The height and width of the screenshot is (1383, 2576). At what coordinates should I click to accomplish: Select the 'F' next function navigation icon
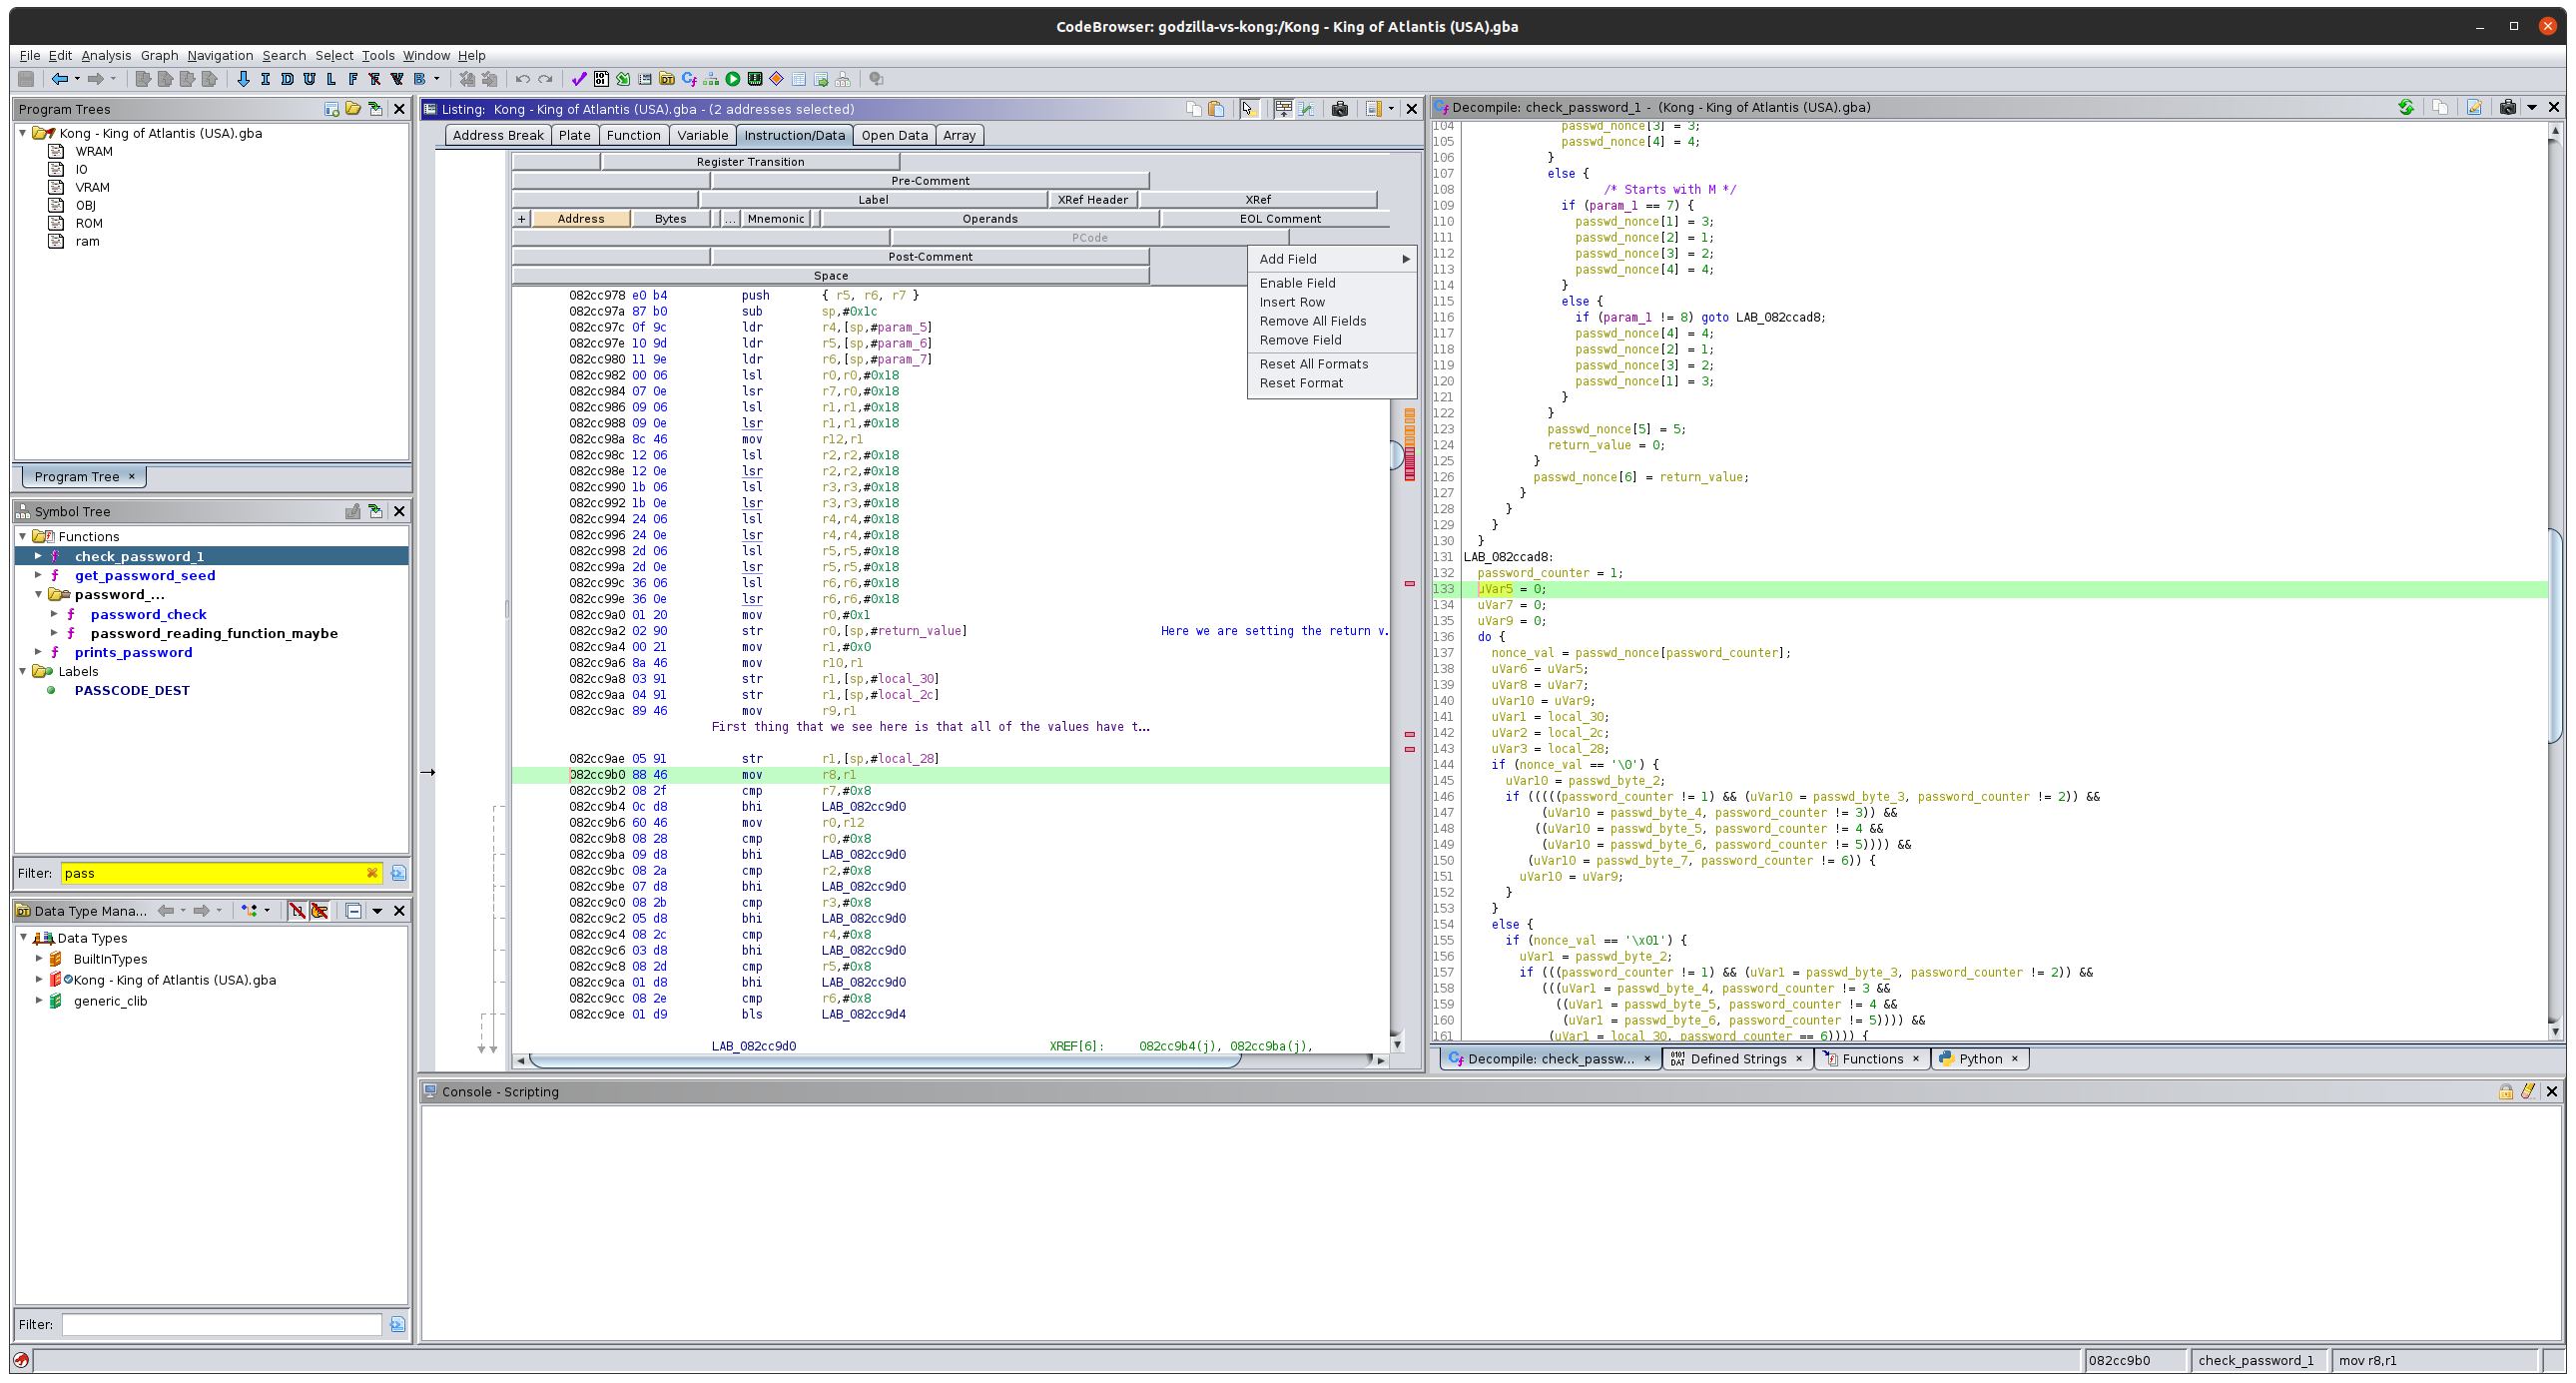click(x=353, y=79)
